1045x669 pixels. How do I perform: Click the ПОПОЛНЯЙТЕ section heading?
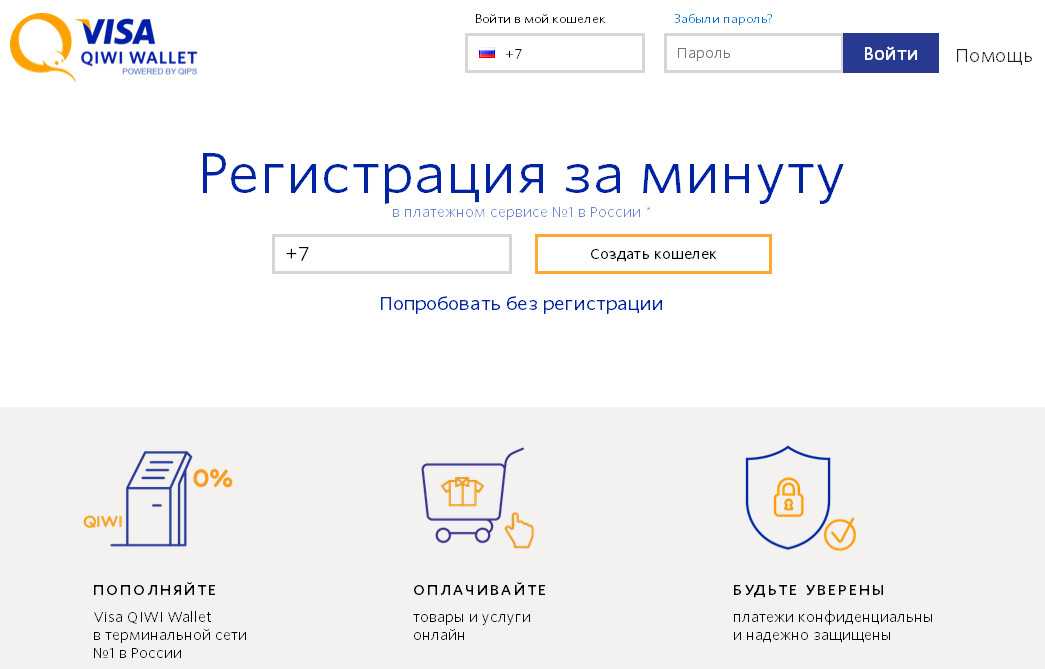tap(155, 590)
